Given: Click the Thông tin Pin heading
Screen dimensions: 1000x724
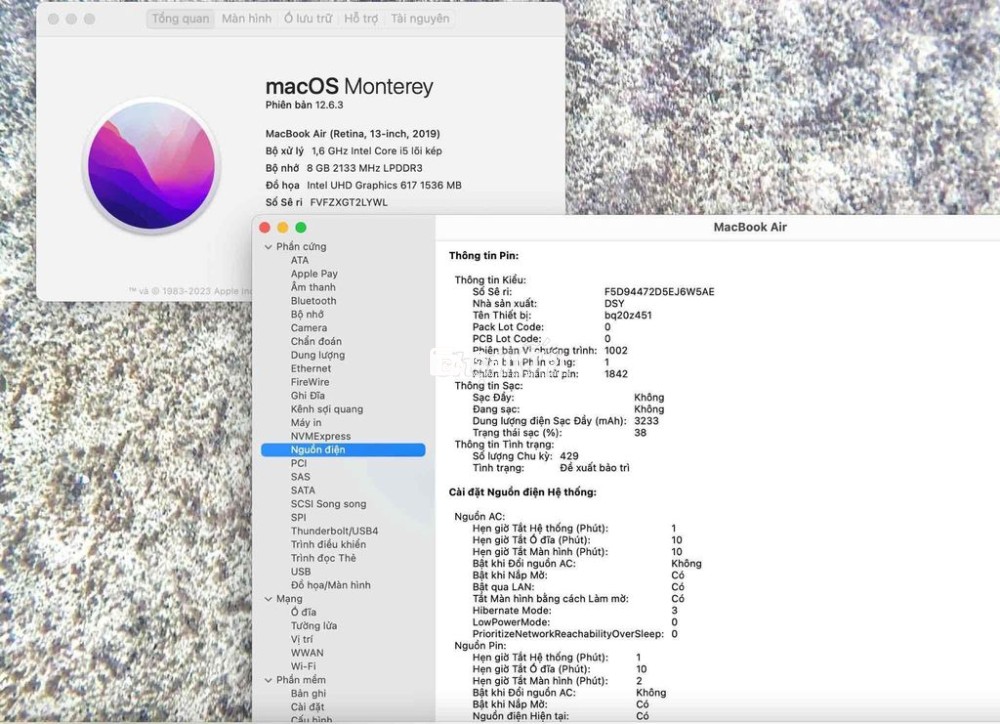Looking at the screenshot, I should 483,256.
